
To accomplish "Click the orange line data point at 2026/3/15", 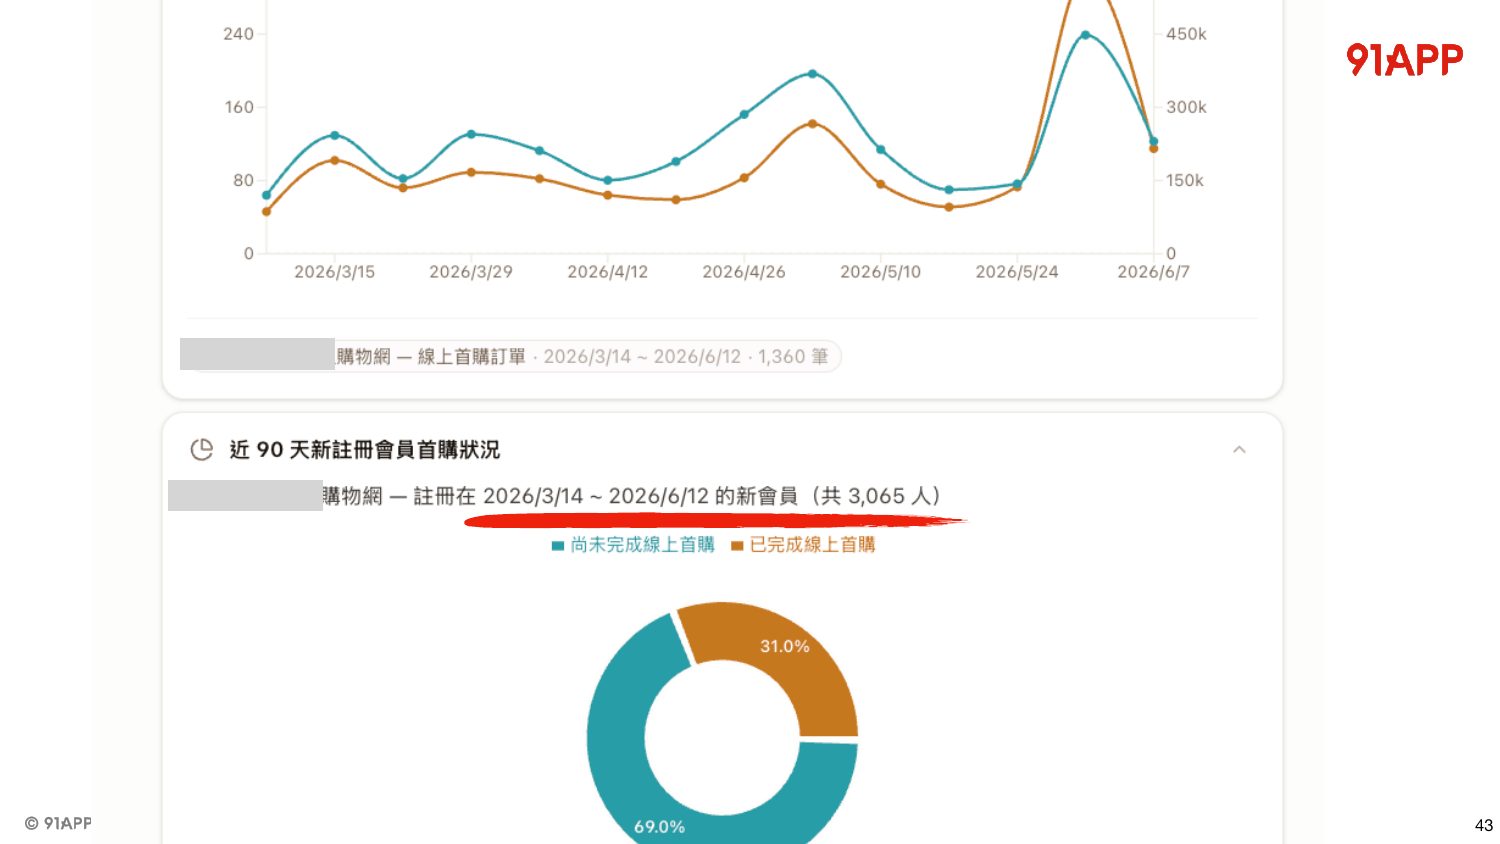I will 335,160.
